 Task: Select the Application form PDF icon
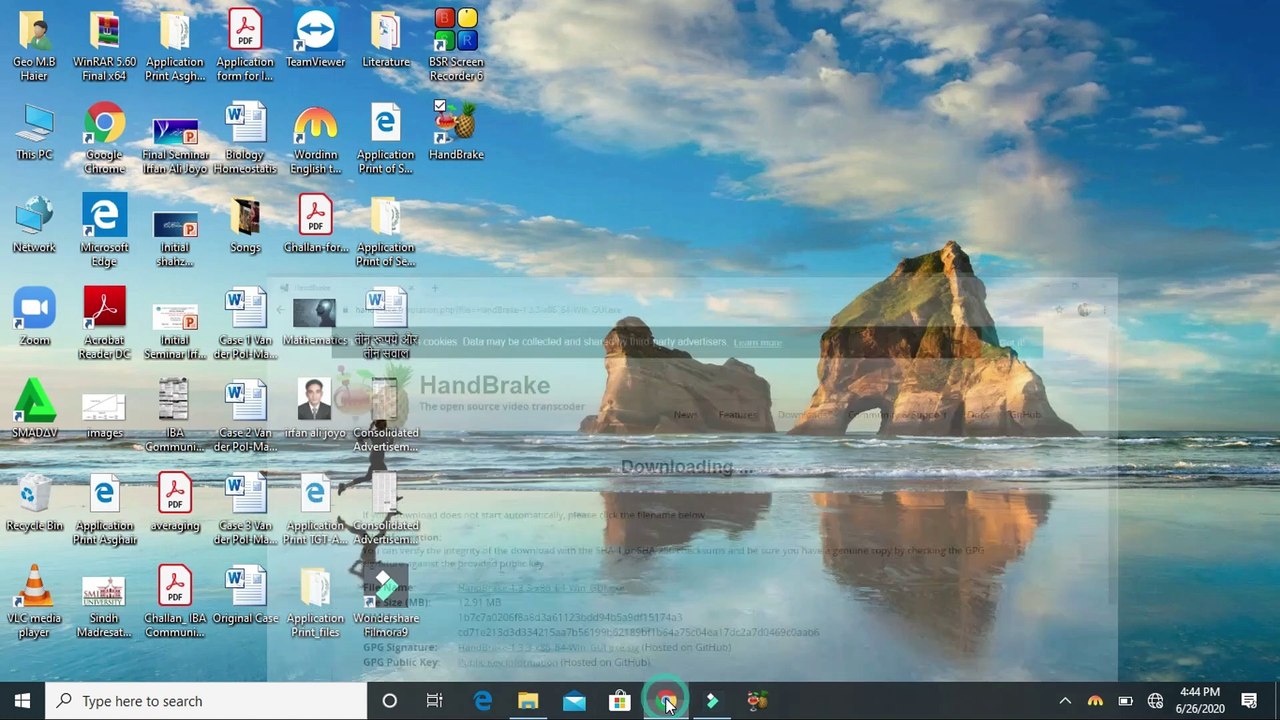(245, 46)
